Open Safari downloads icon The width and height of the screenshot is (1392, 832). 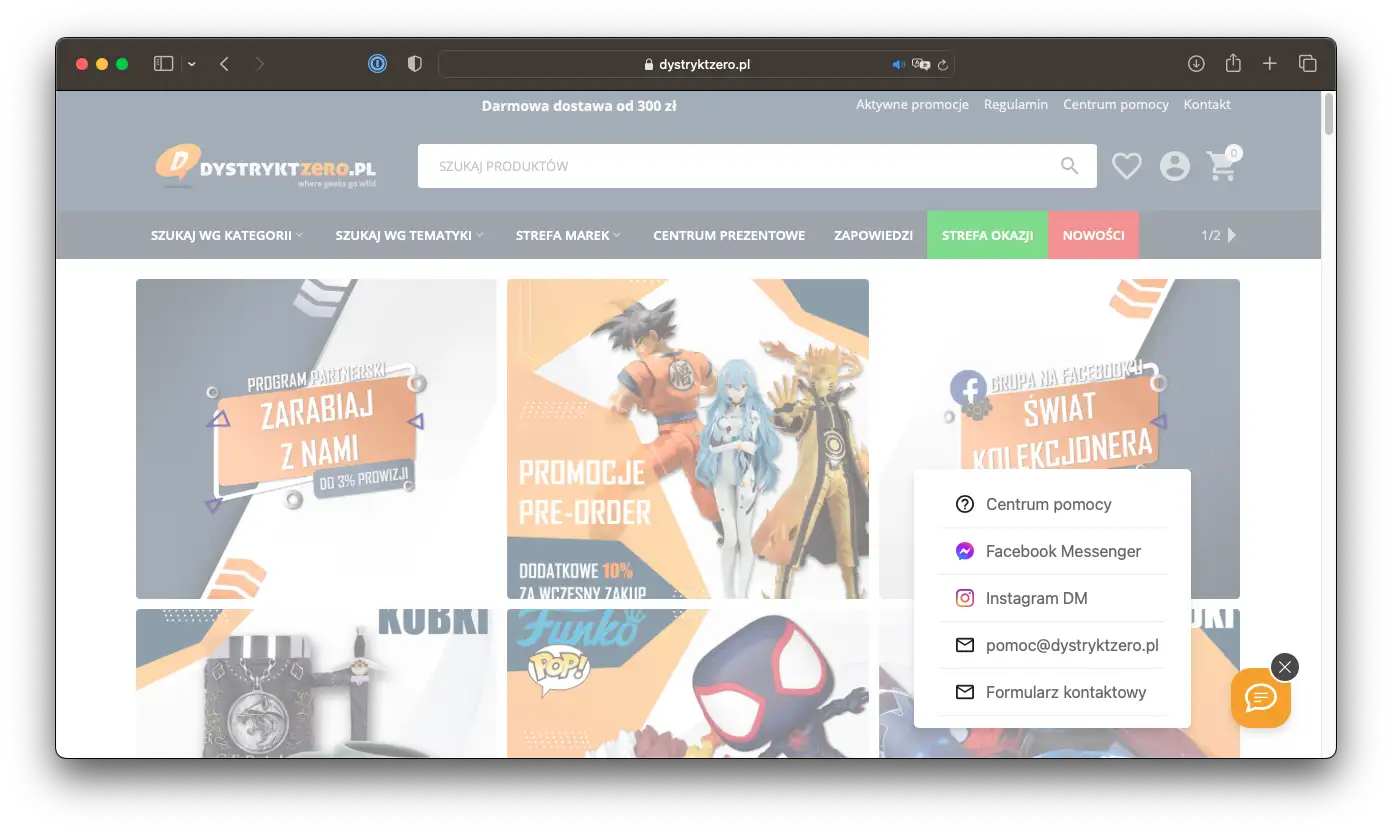click(x=1196, y=64)
